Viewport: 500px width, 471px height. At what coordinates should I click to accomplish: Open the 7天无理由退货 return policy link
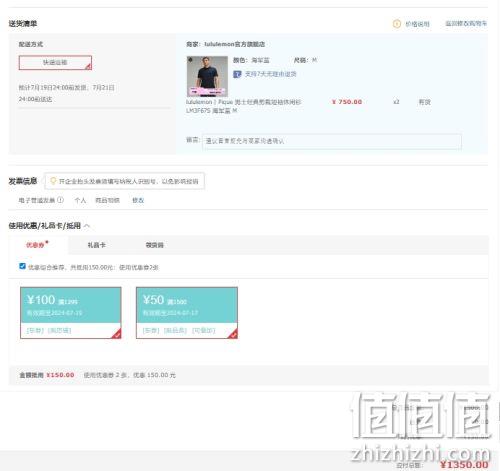click(270, 74)
